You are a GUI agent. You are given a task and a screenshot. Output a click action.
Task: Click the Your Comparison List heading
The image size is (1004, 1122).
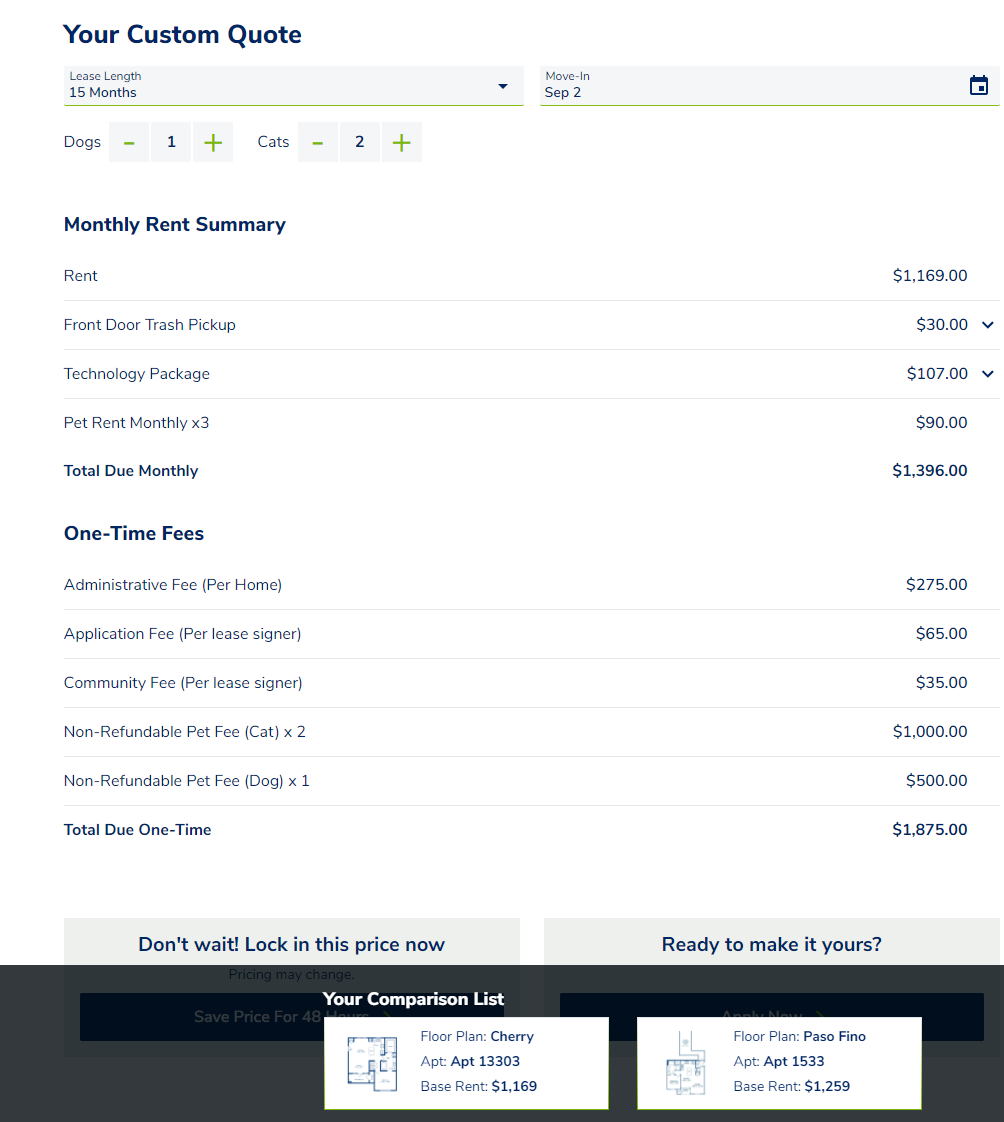413,999
